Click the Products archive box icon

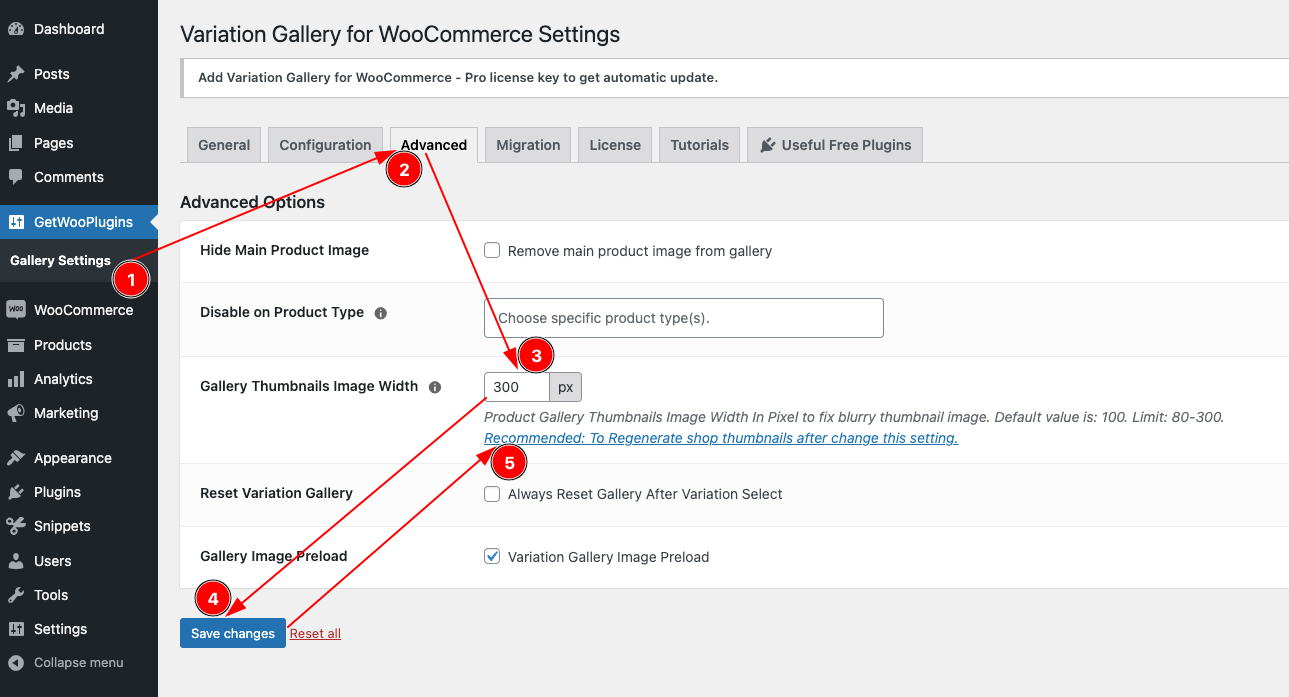16,345
